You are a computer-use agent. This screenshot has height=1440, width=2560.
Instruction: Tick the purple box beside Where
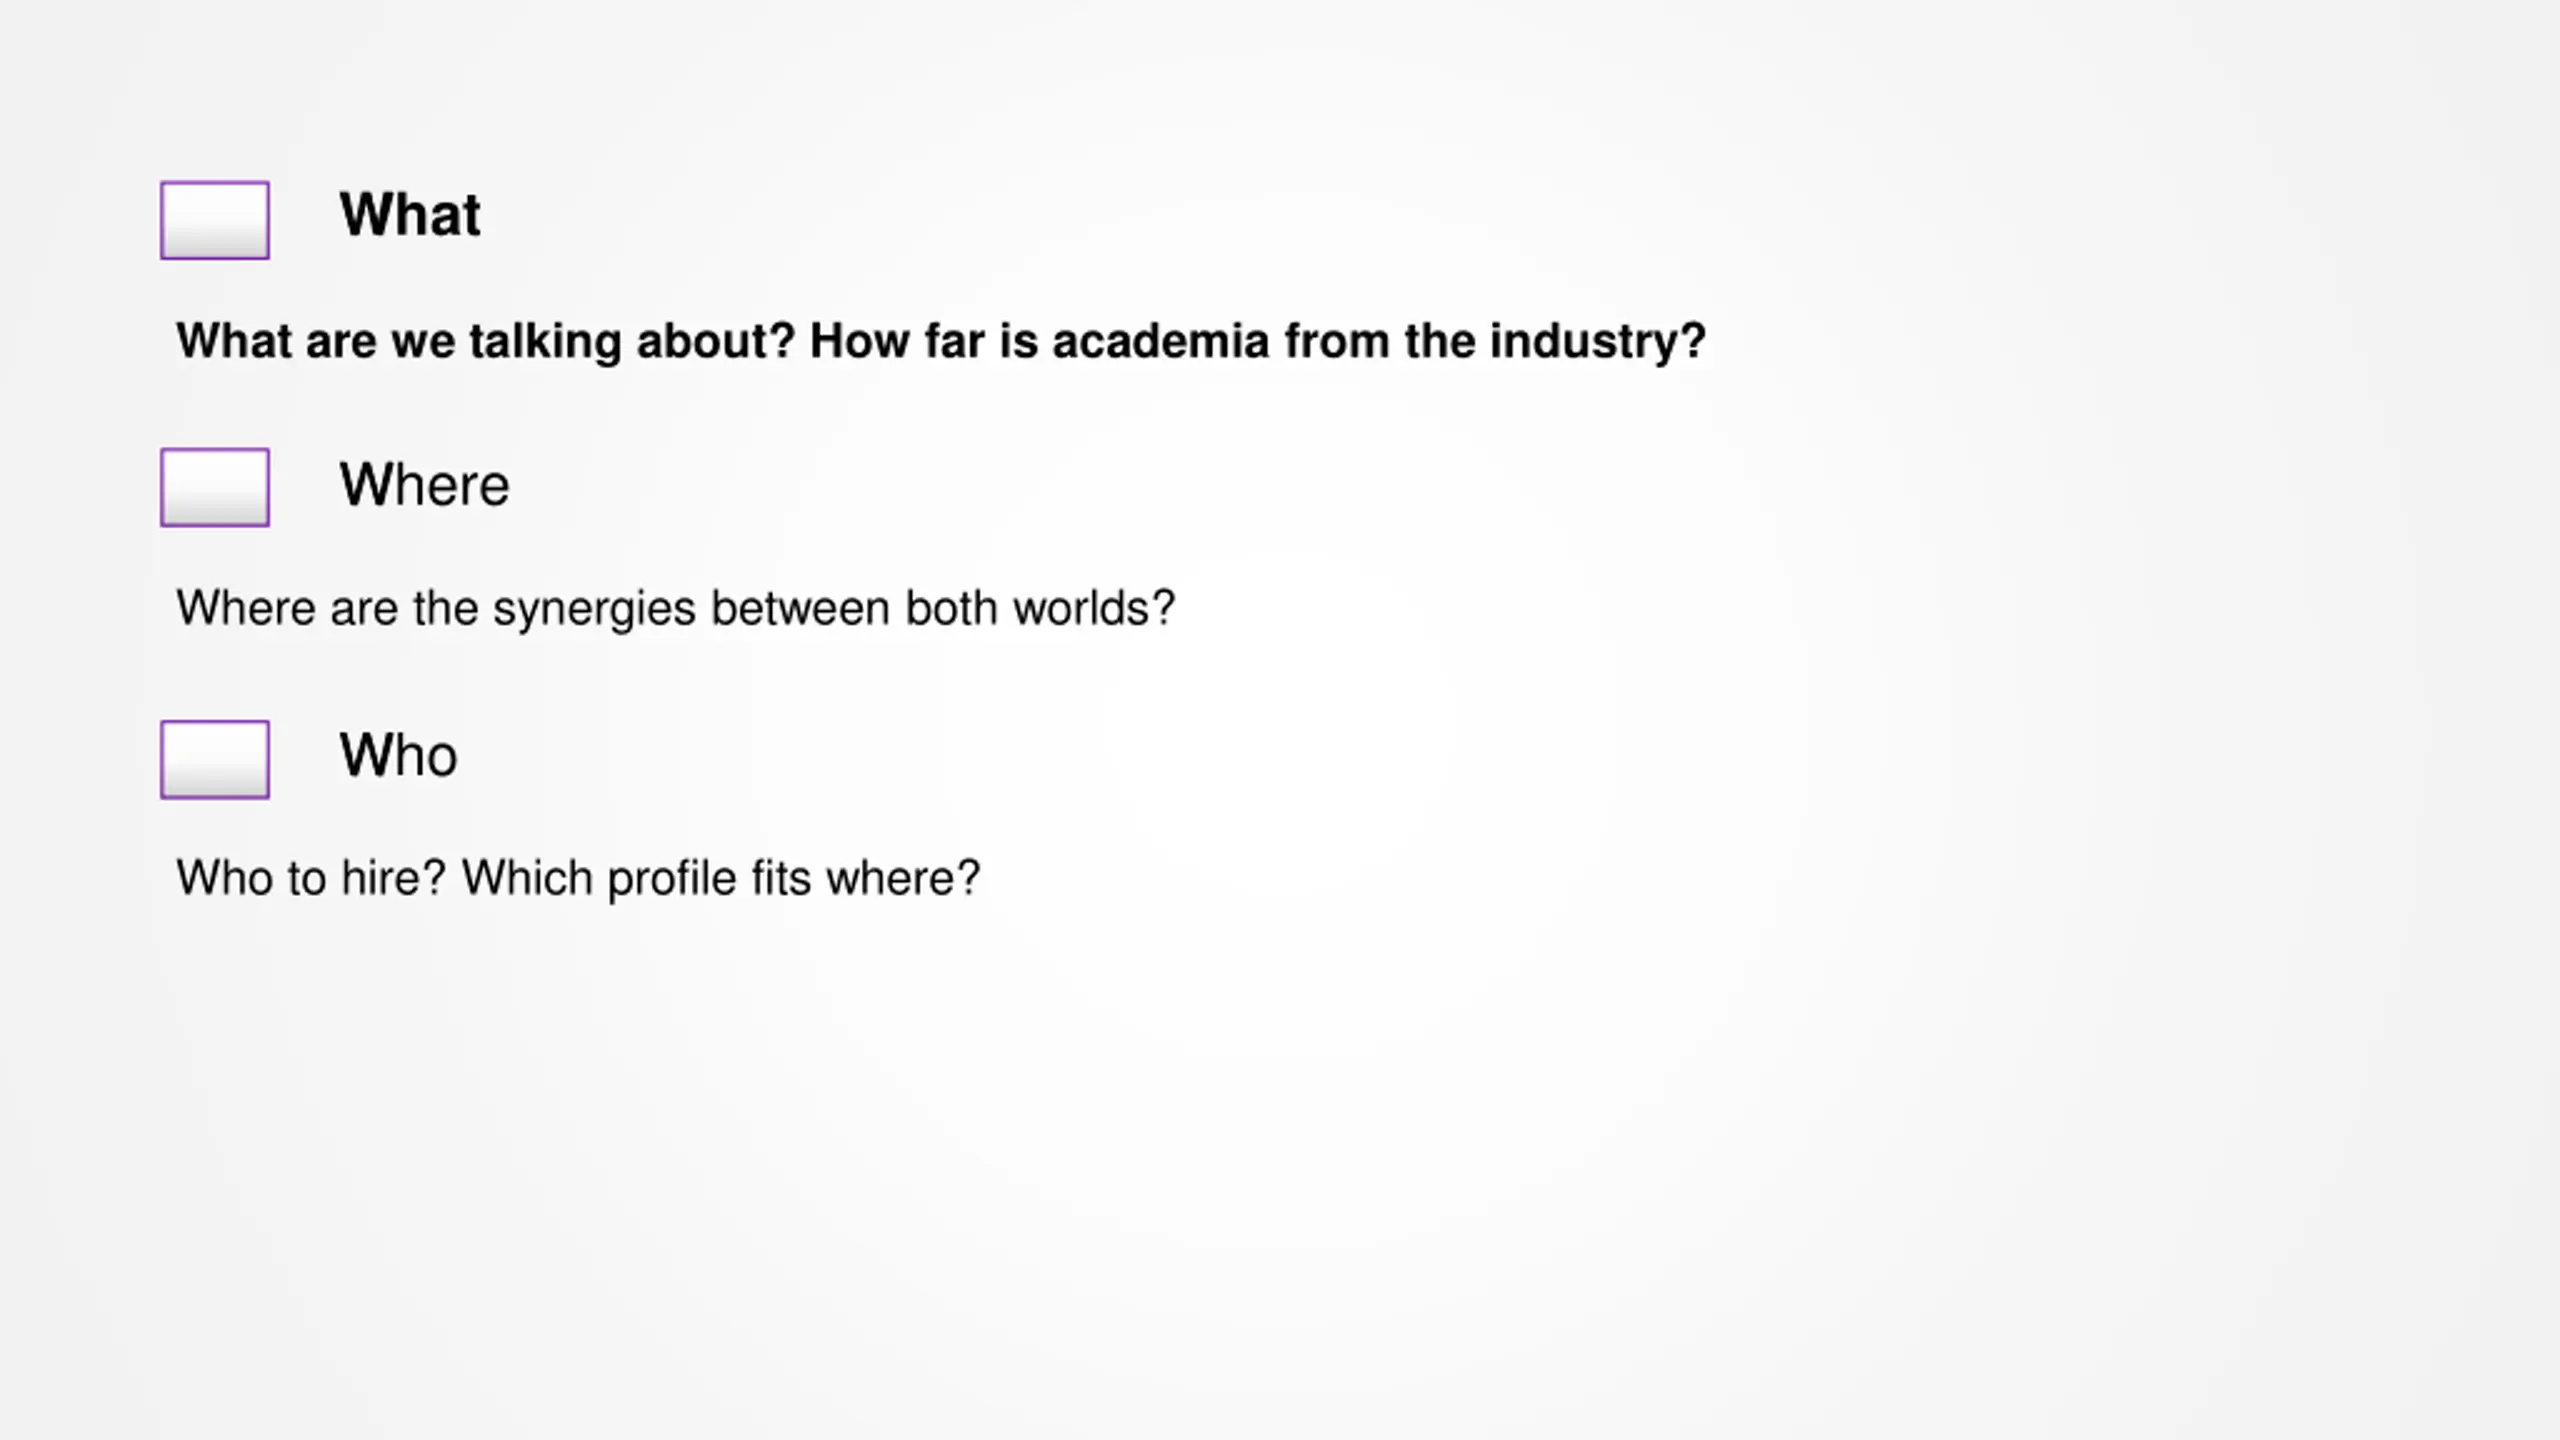point(215,487)
